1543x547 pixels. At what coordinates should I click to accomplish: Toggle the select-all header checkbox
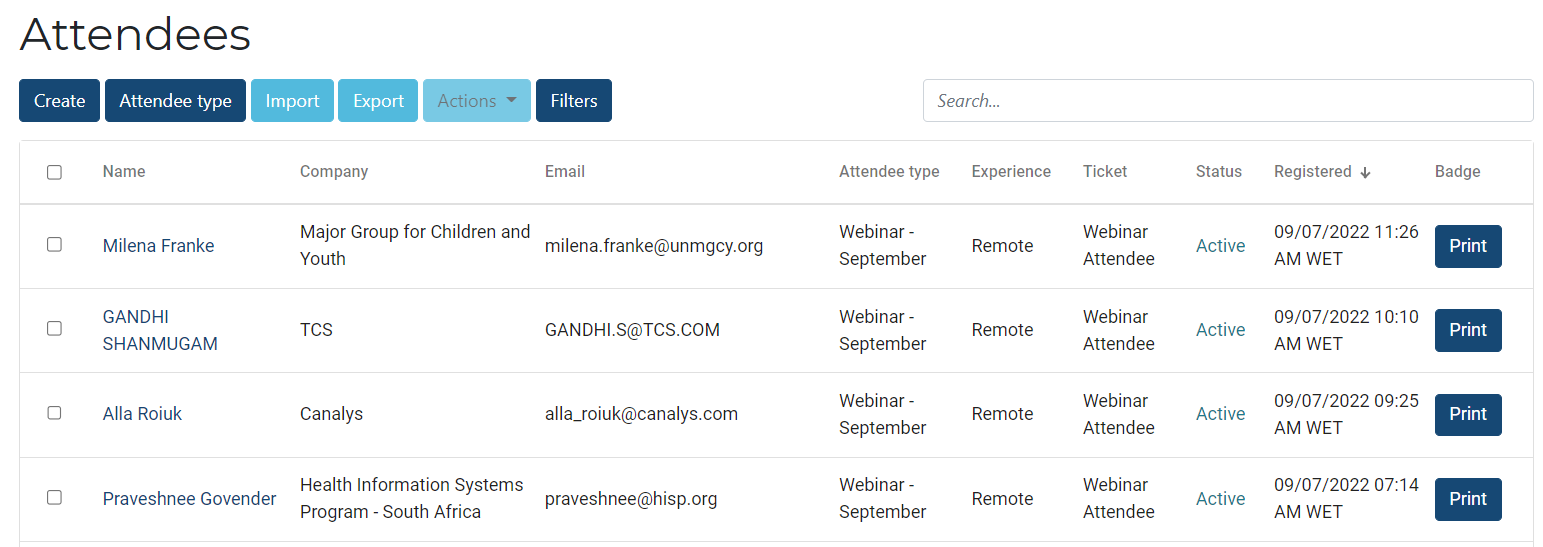[x=54, y=172]
